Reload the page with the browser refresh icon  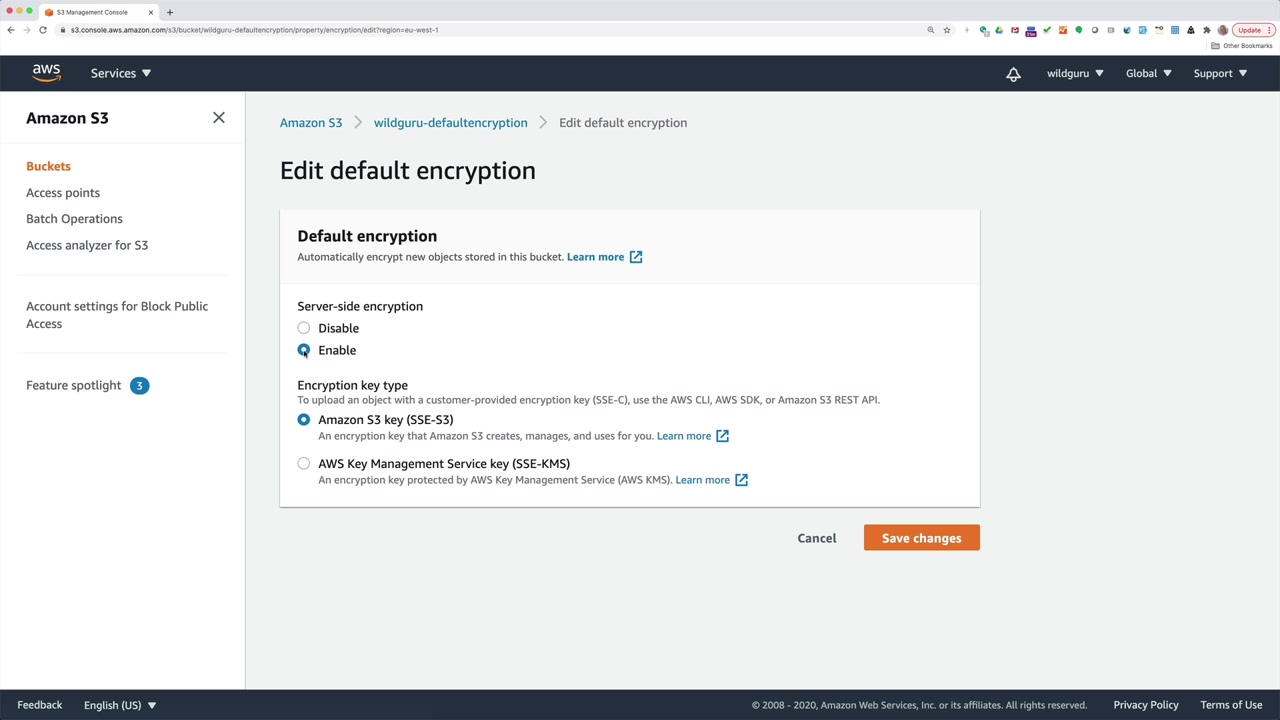[x=43, y=30]
